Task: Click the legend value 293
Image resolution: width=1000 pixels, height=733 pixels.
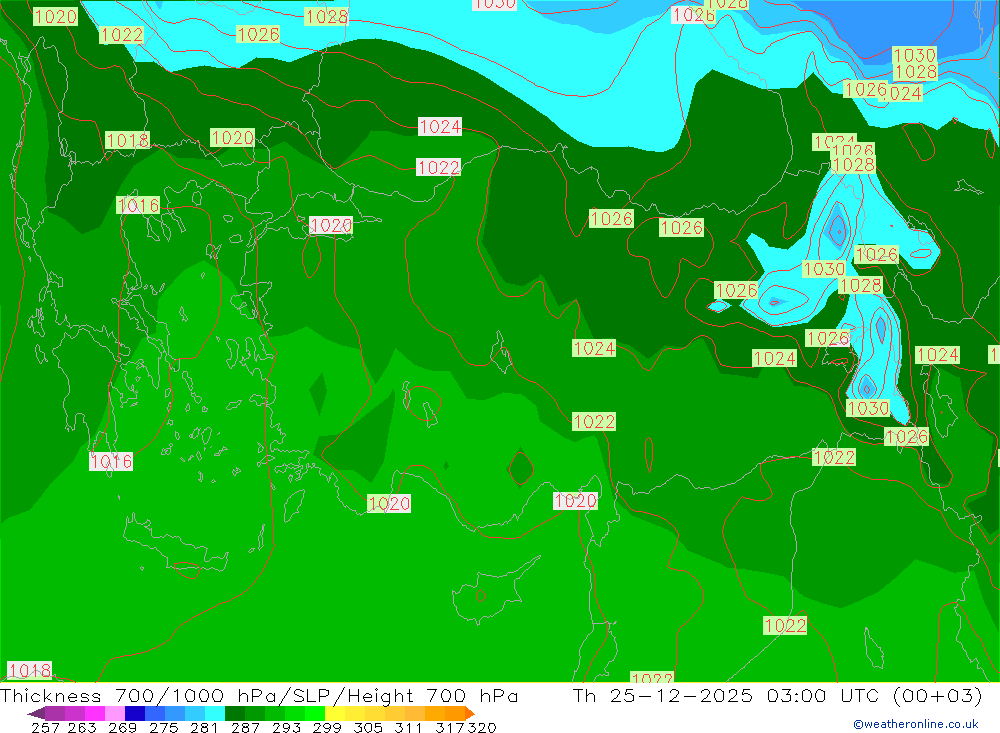Action: click(x=286, y=728)
